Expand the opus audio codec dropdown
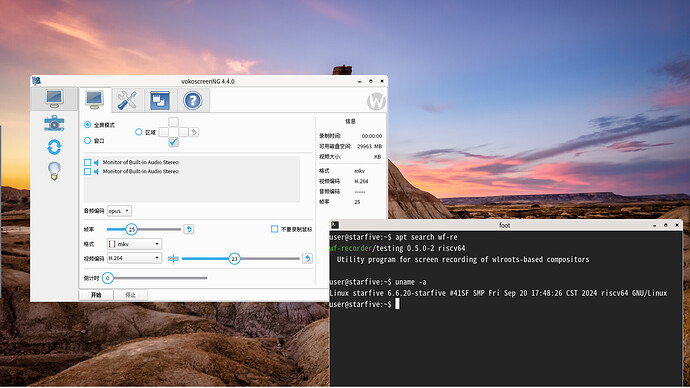The height and width of the screenshot is (388, 690). (119, 211)
